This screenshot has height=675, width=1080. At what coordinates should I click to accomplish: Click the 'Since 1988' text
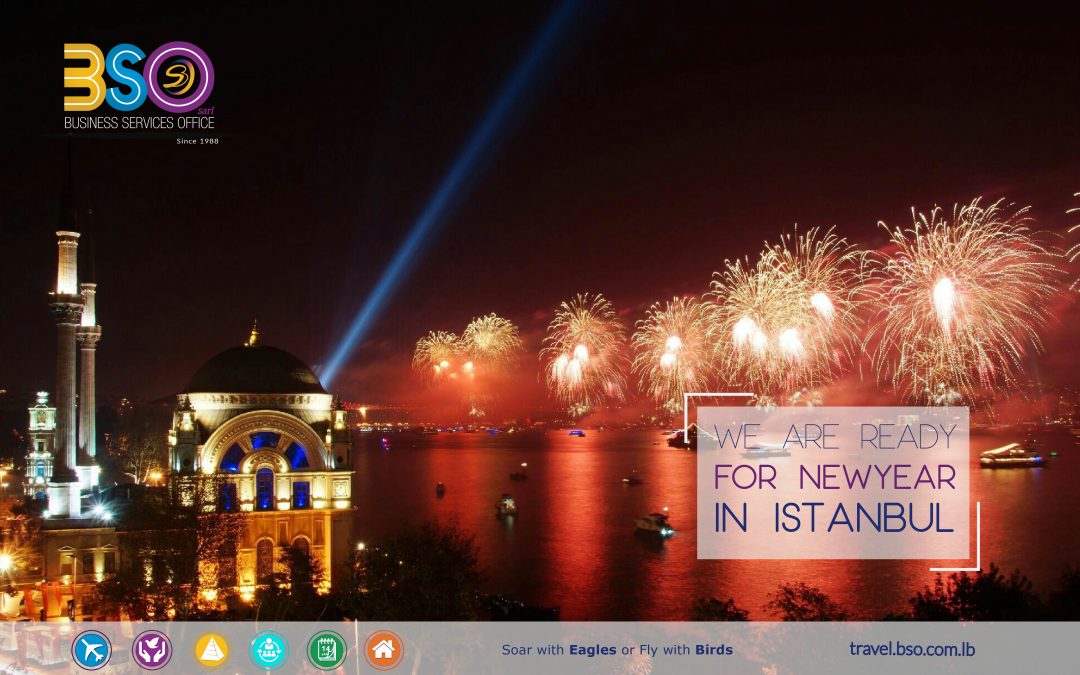coord(198,141)
